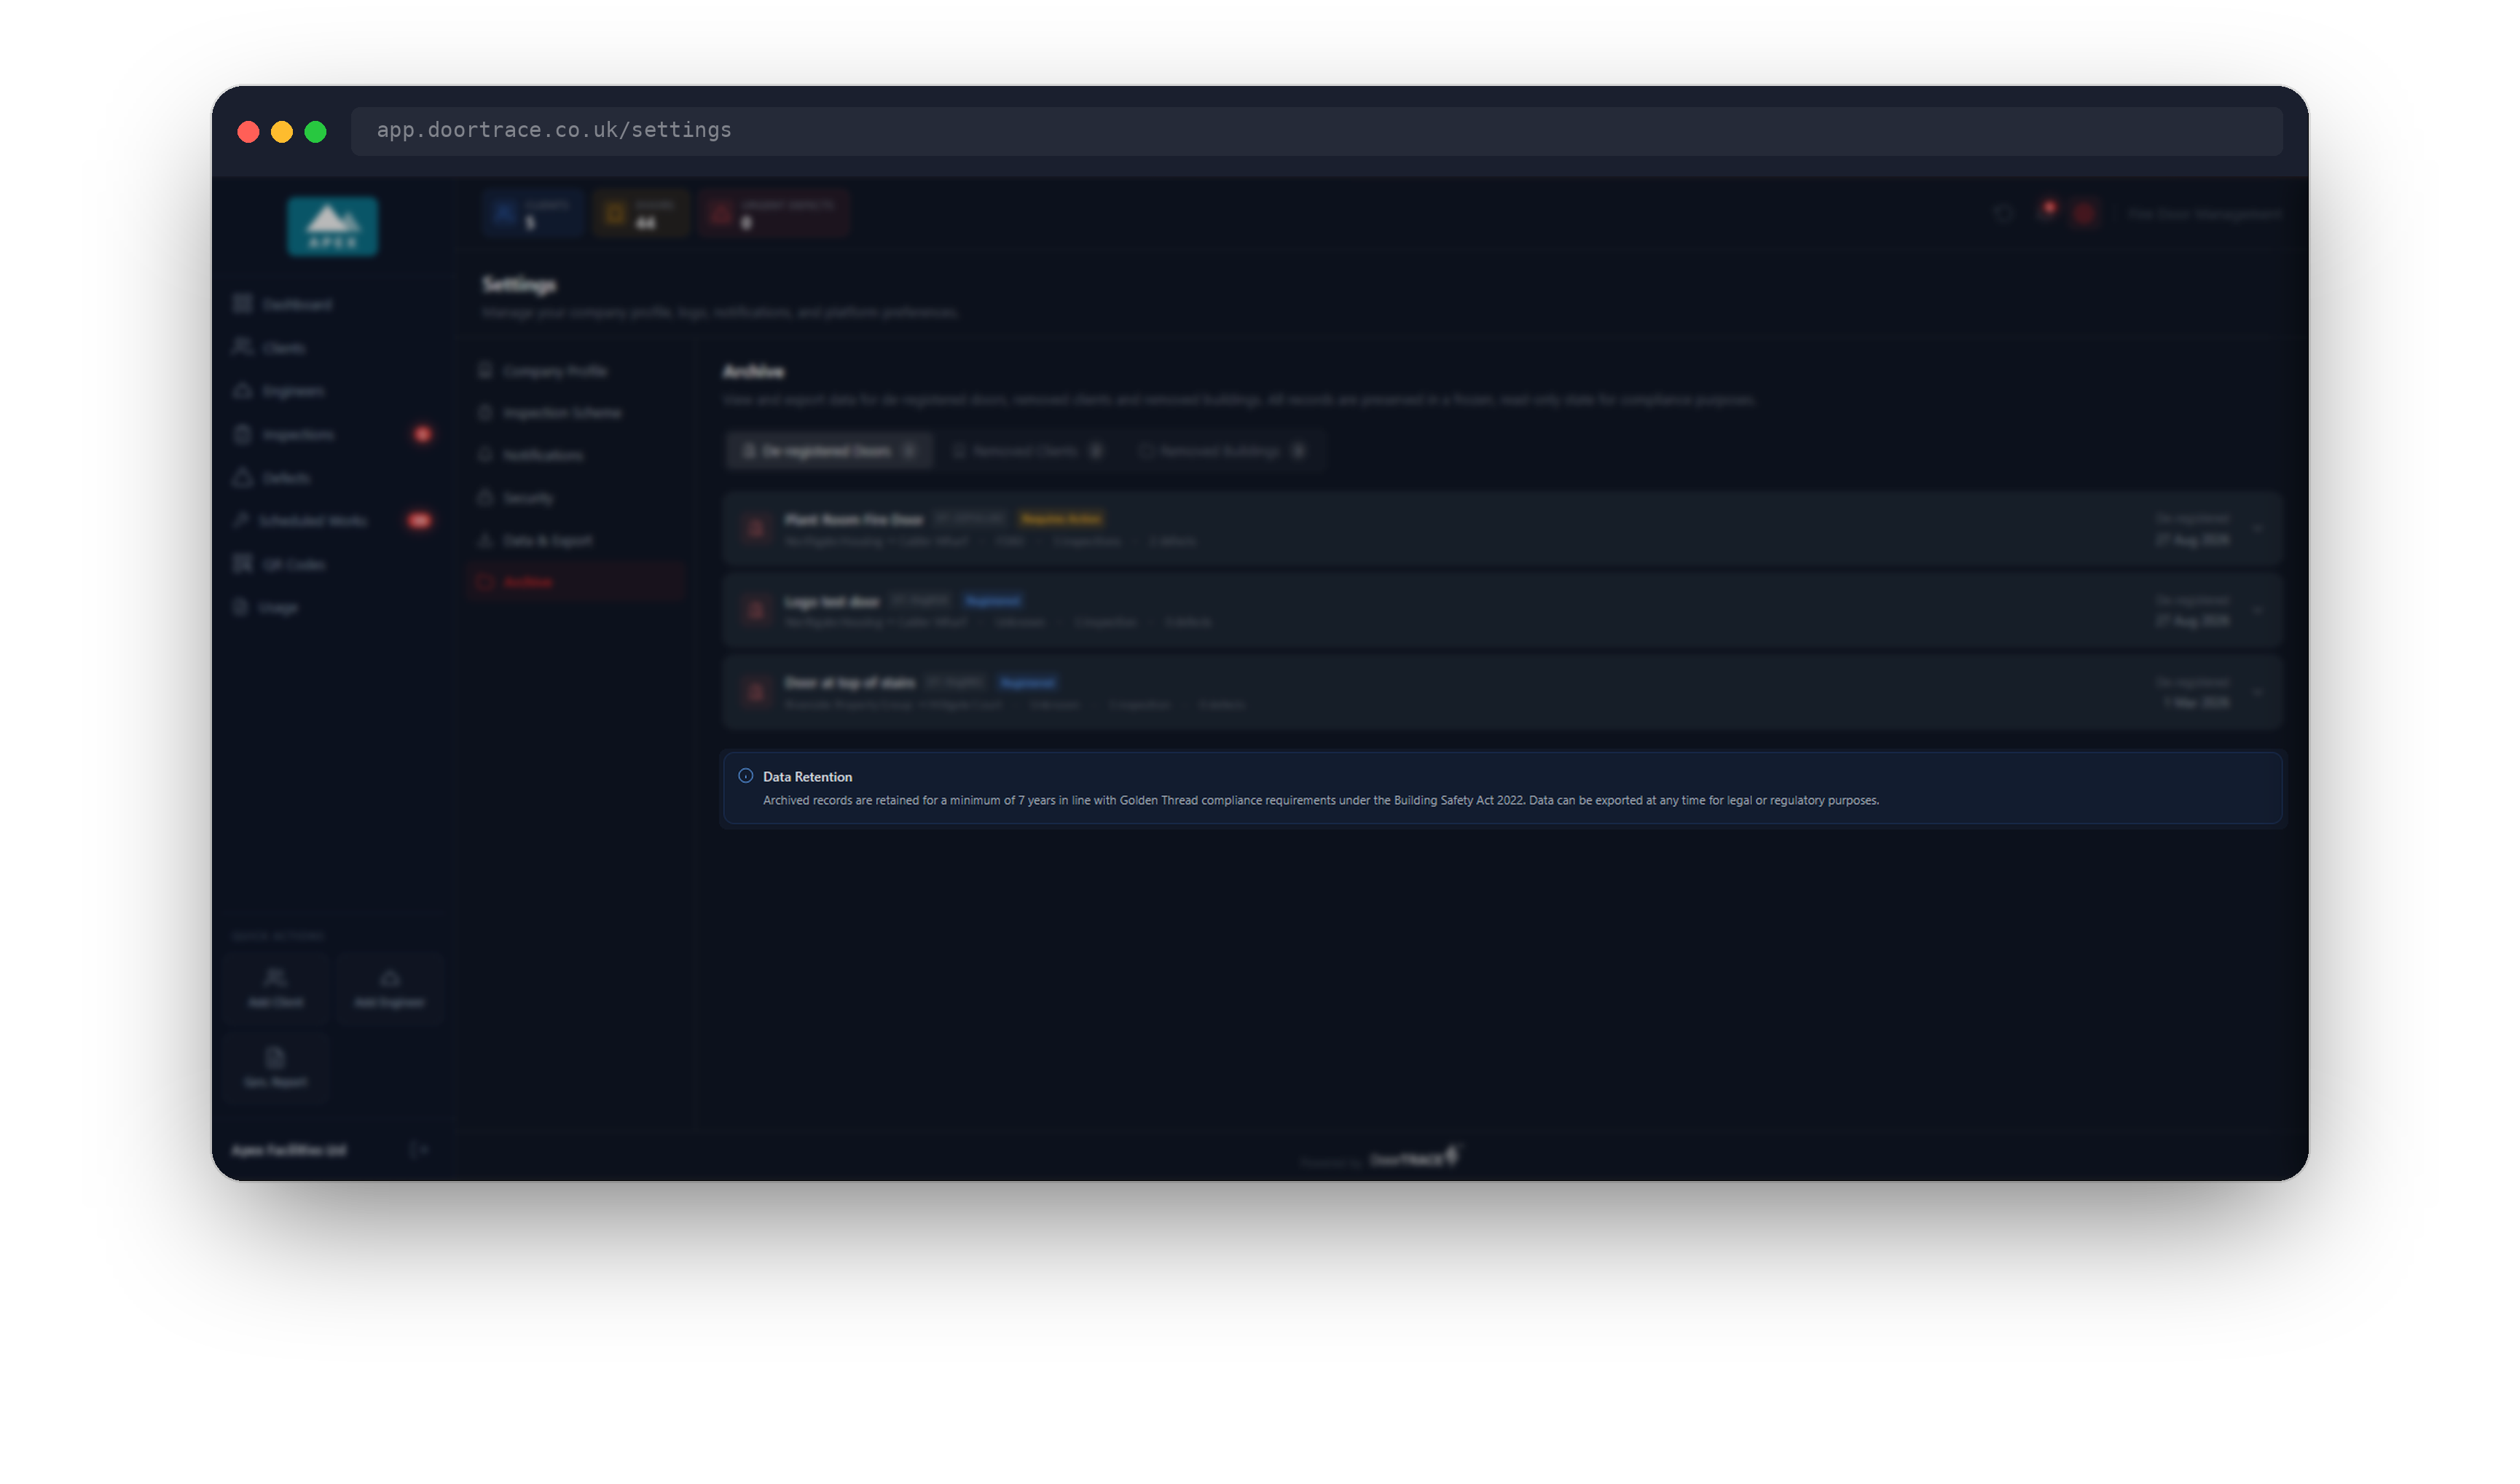Click the notifications bell with red badge
Image resolution: width=2520 pixels, height=1484 pixels.
tap(2045, 213)
